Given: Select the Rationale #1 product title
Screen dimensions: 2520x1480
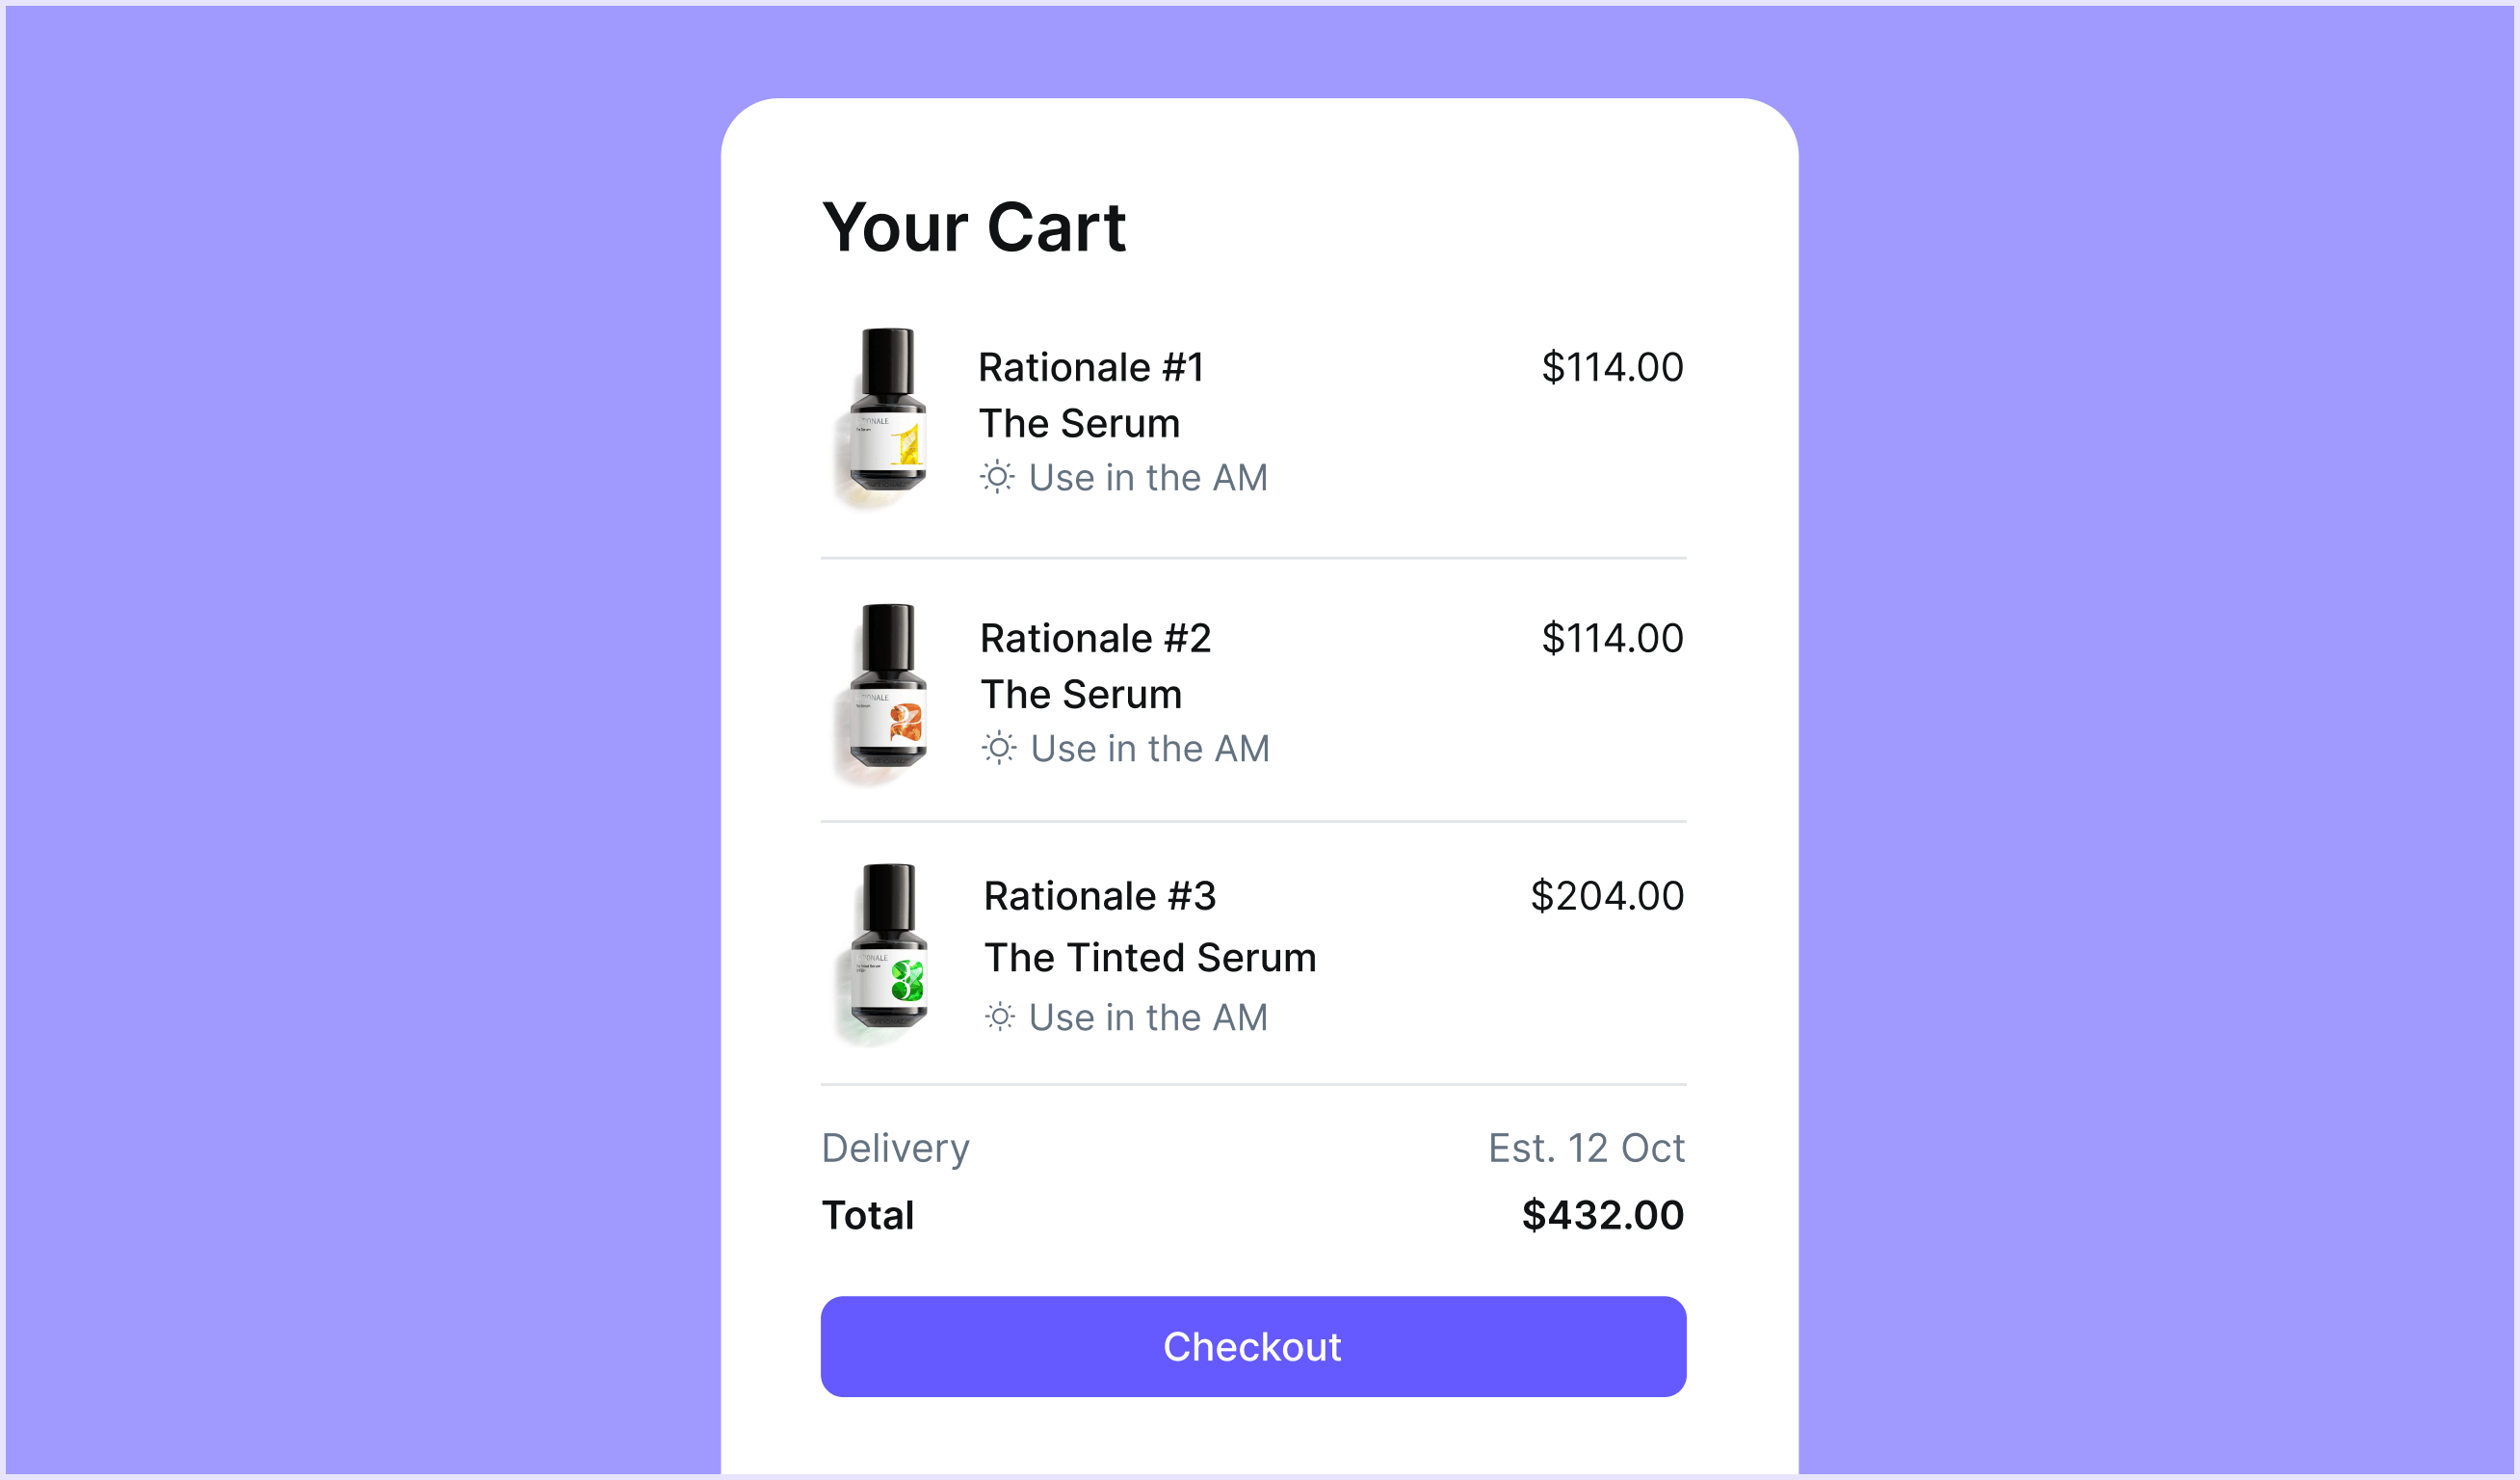Looking at the screenshot, I should tap(1091, 367).
